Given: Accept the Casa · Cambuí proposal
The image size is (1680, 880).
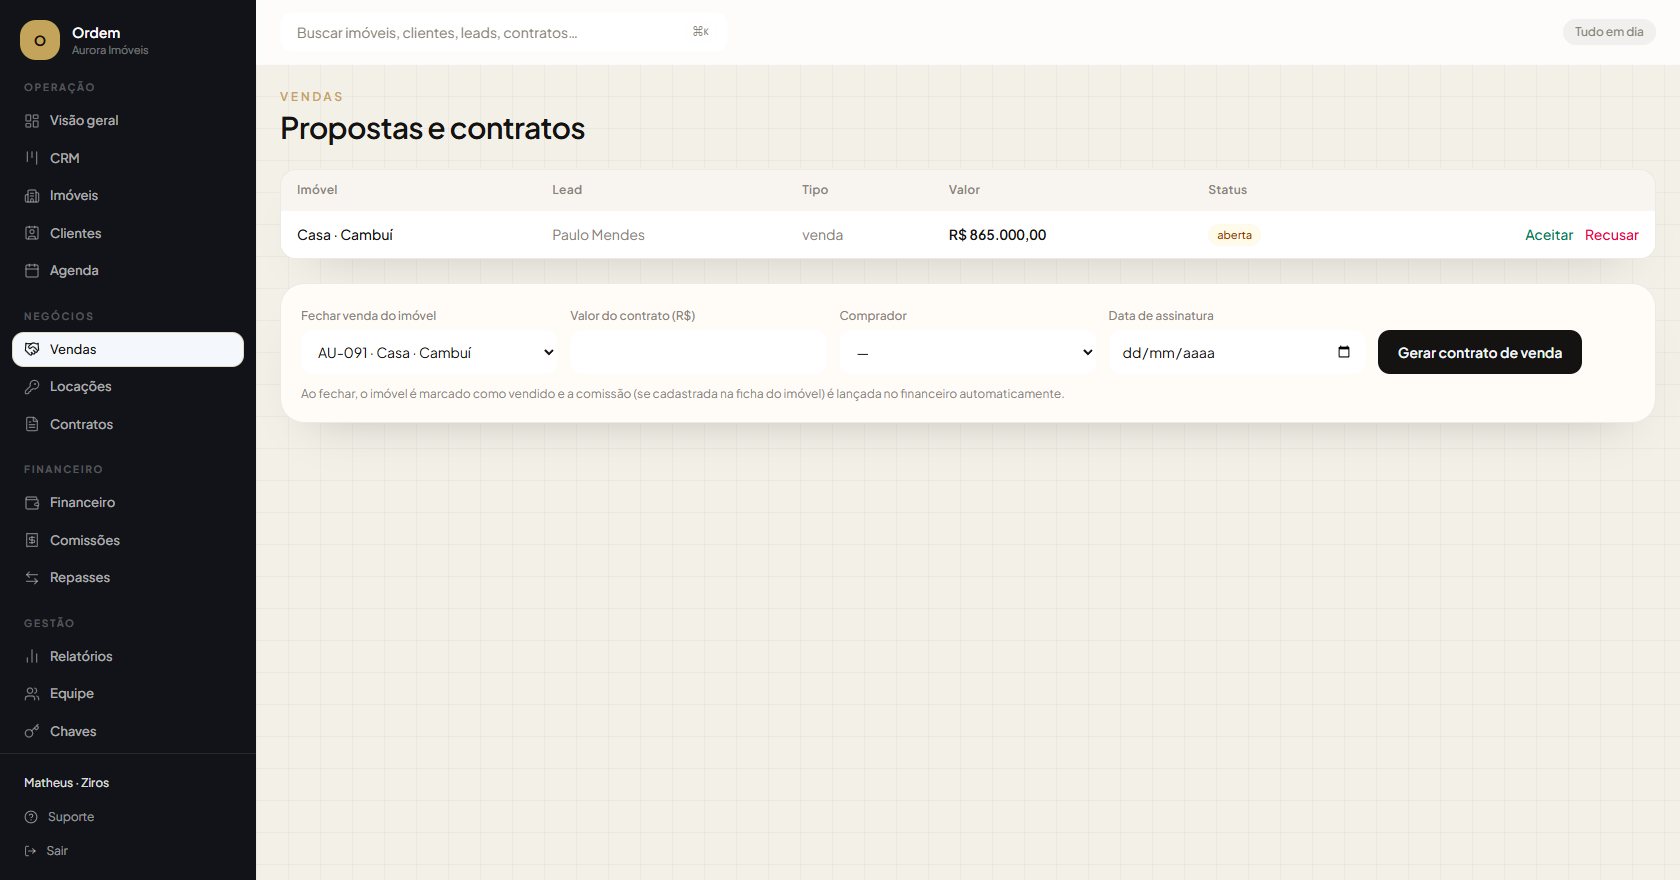Looking at the screenshot, I should click(x=1549, y=235).
